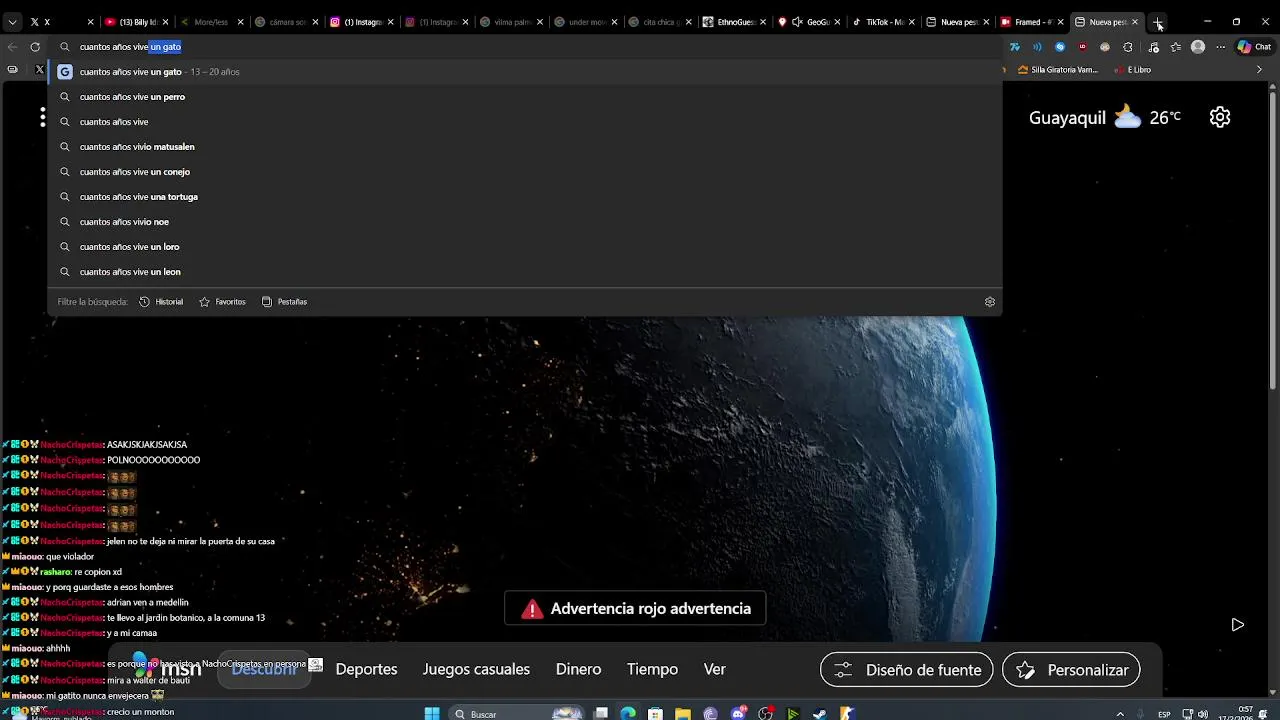This screenshot has height=720, width=1280.
Task: Click the address bar search field
Action: 525,47
